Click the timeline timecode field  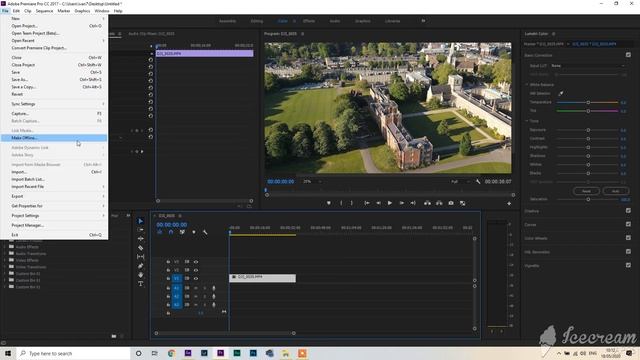point(172,224)
